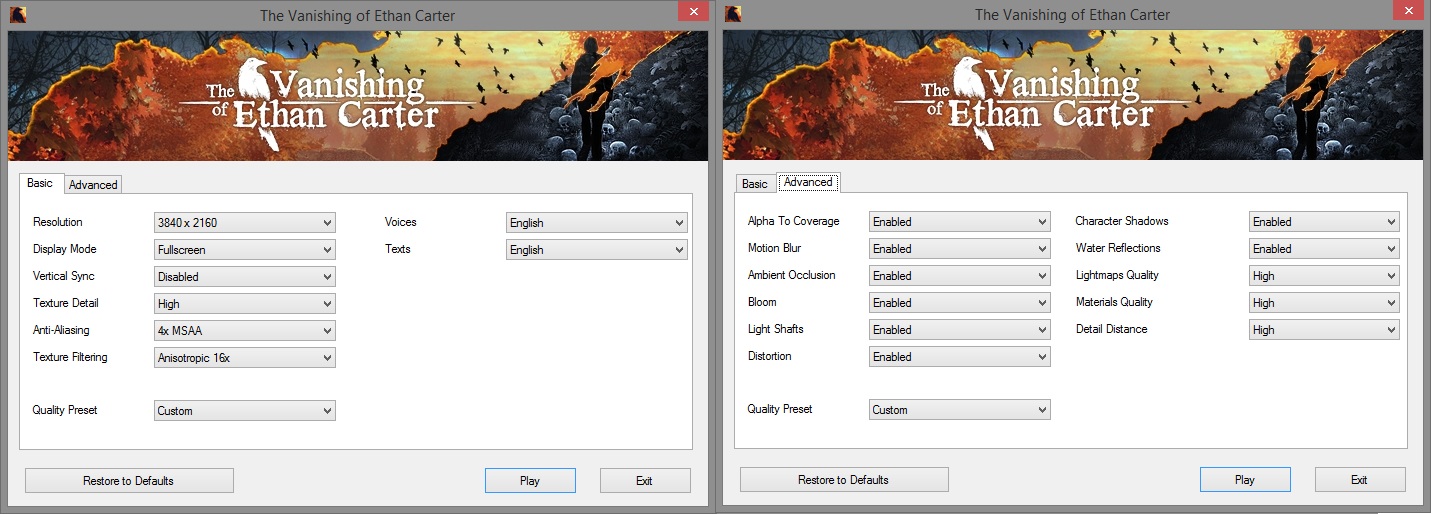Open the Motion Blur dropdown
Viewport: 1431px width, 514px height.
coord(960,248)
